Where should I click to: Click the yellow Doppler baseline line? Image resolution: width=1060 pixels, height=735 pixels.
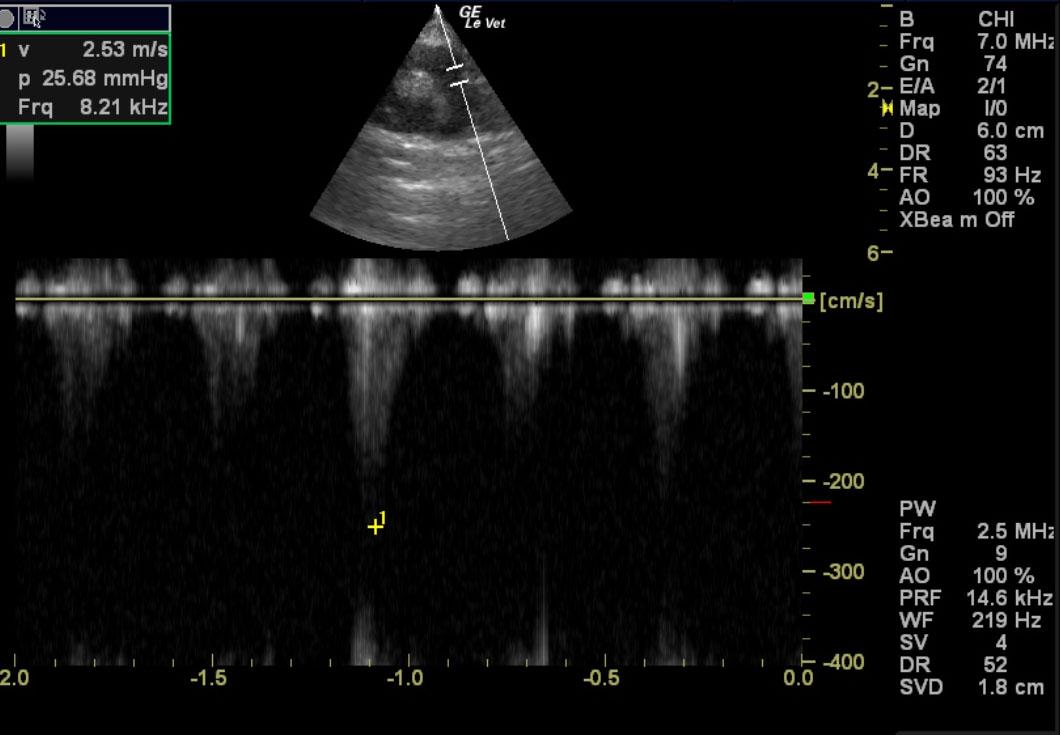(400, 298)
